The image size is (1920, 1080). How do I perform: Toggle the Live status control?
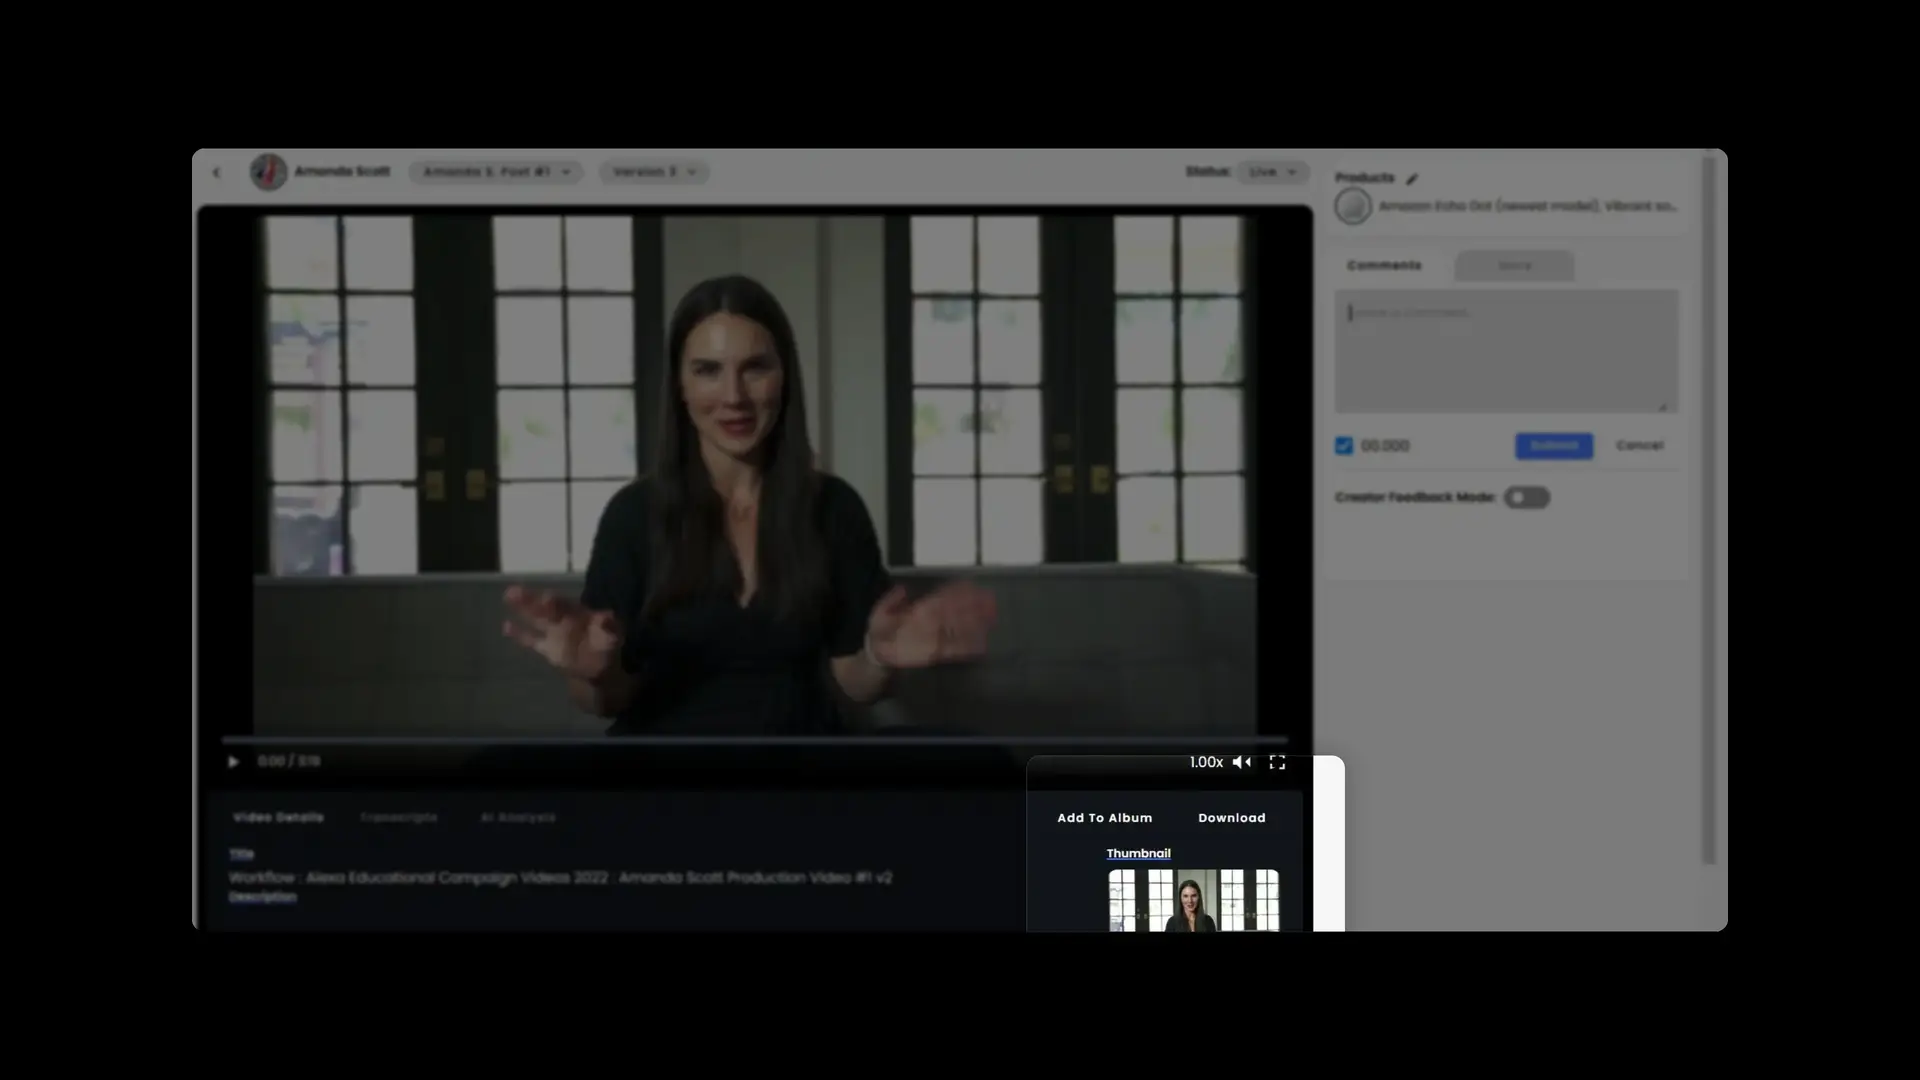1272,172
